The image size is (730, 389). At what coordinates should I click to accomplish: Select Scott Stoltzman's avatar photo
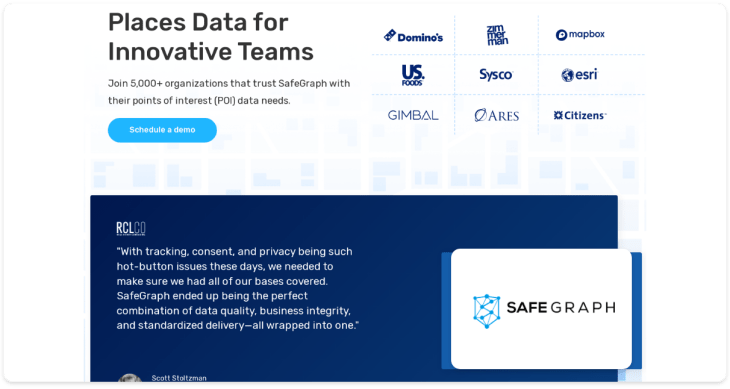[x=130, y=378]
